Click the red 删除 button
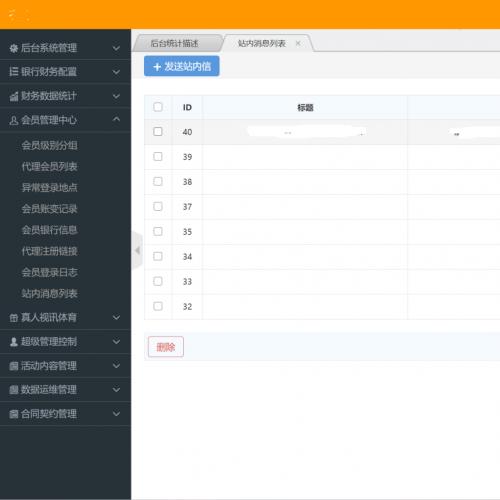The image size is (500, 500). (x=166, y=347)
